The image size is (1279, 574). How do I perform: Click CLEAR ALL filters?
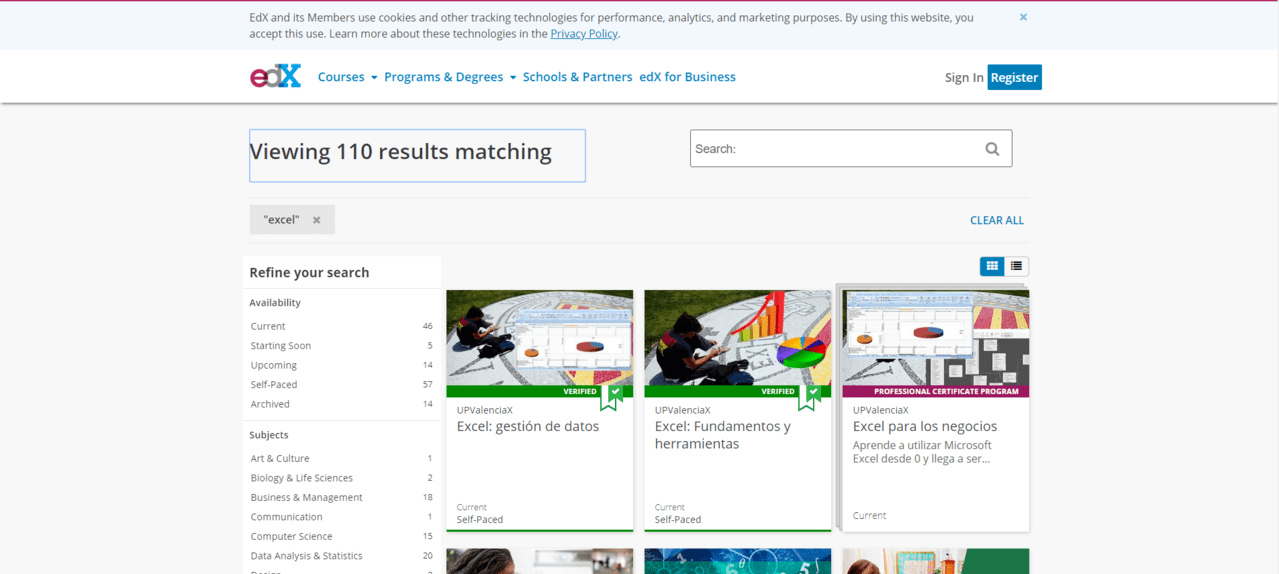click(x=997, y=220)
